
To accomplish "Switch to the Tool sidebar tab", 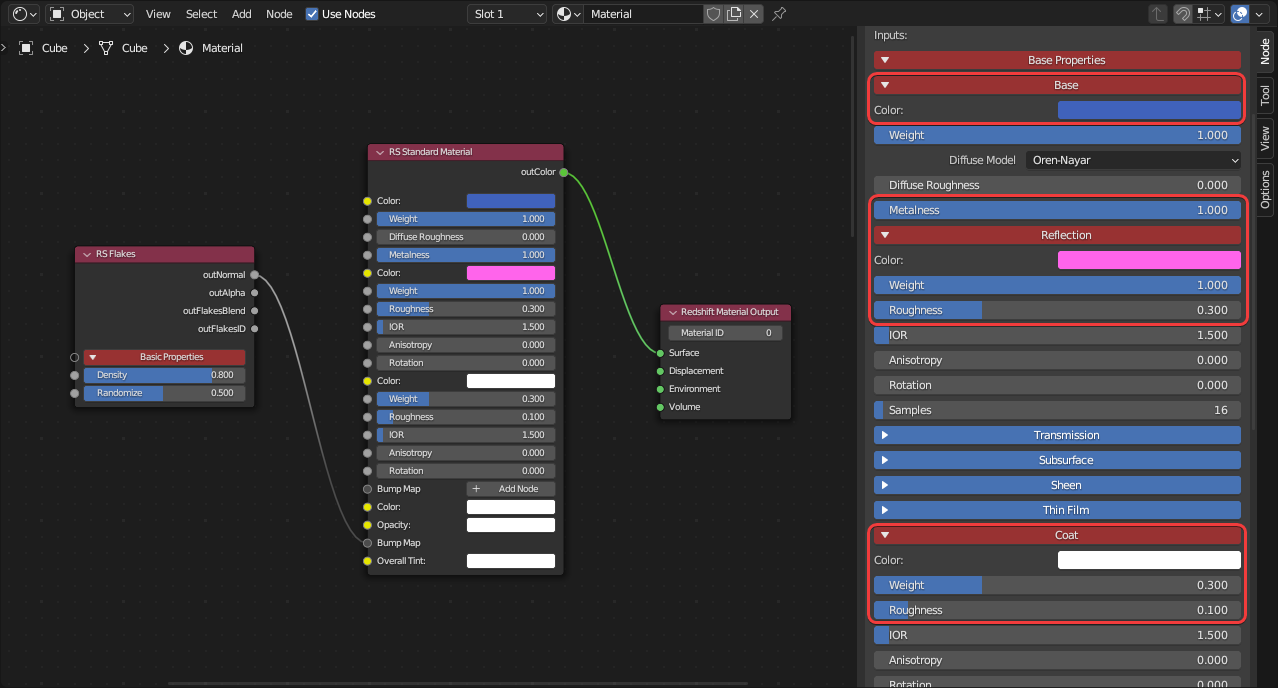I will coord(1265,95).
